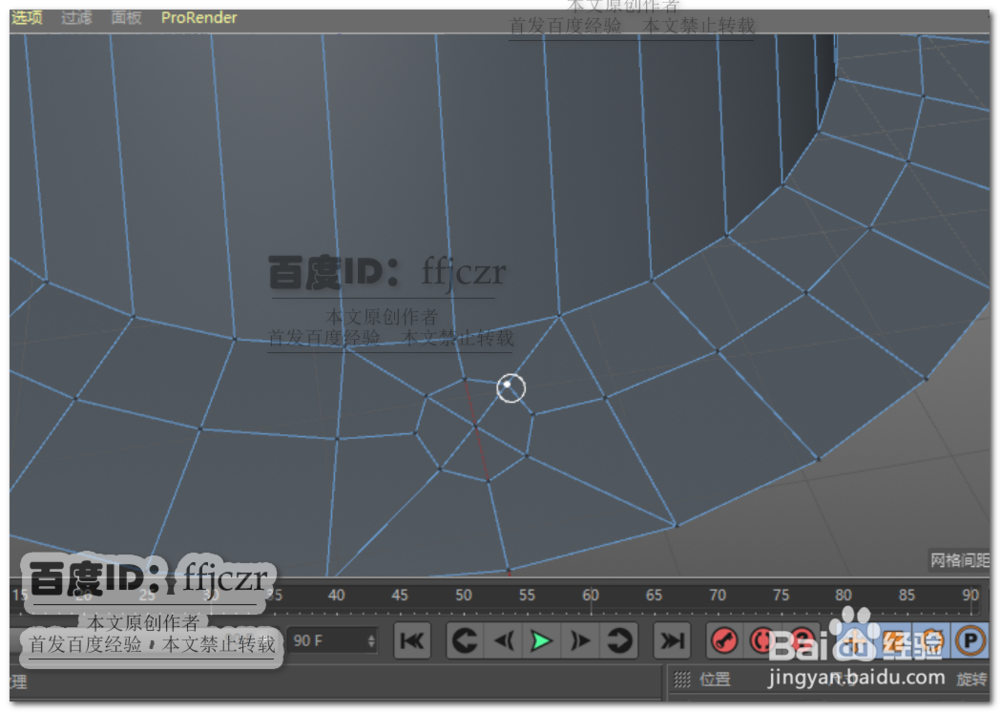Click frame 70 on the timeline ruler

click(x=717, y=595)
